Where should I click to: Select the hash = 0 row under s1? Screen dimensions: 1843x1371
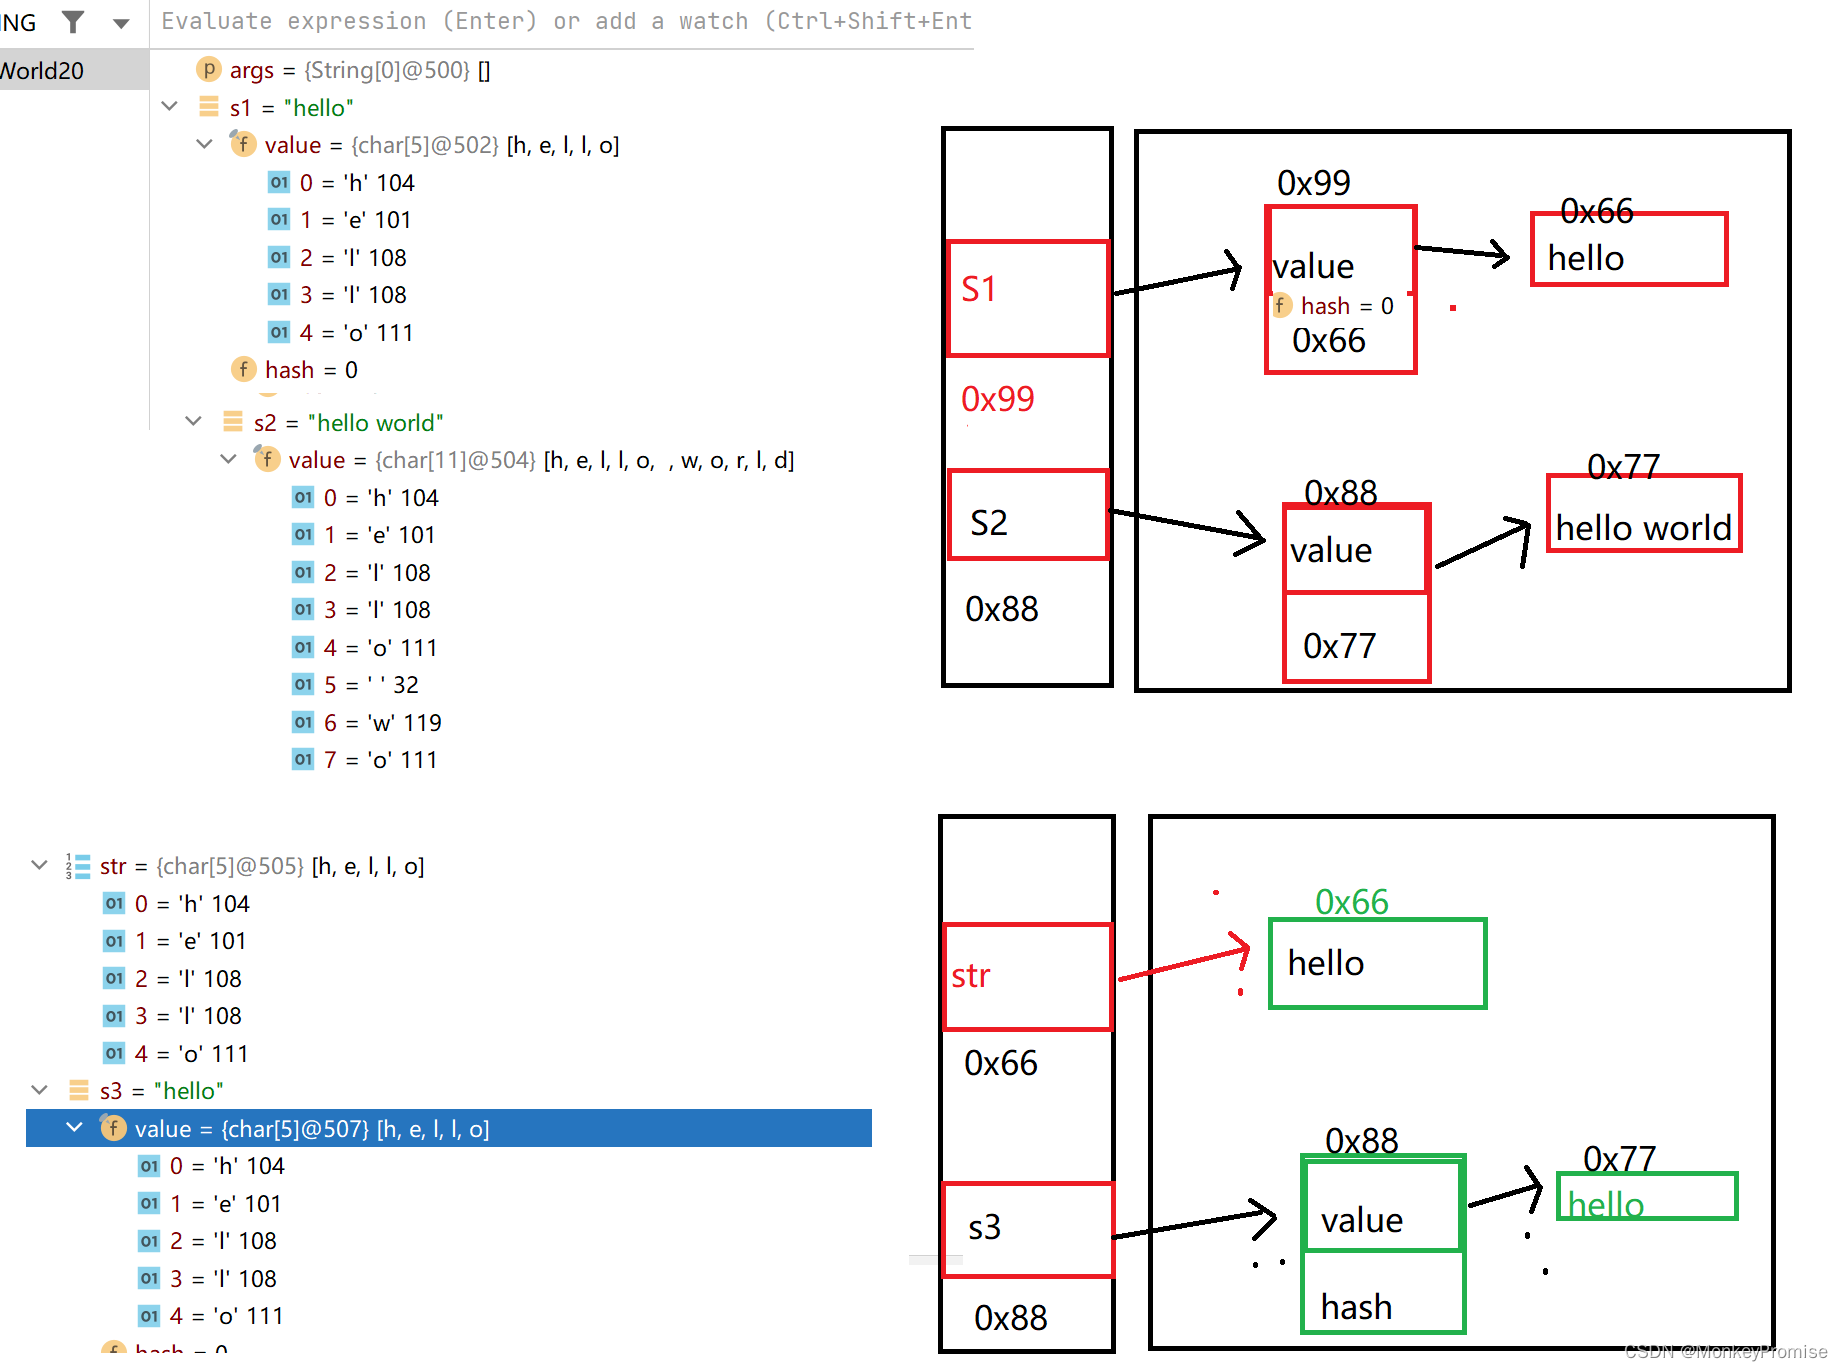(310, 369)
